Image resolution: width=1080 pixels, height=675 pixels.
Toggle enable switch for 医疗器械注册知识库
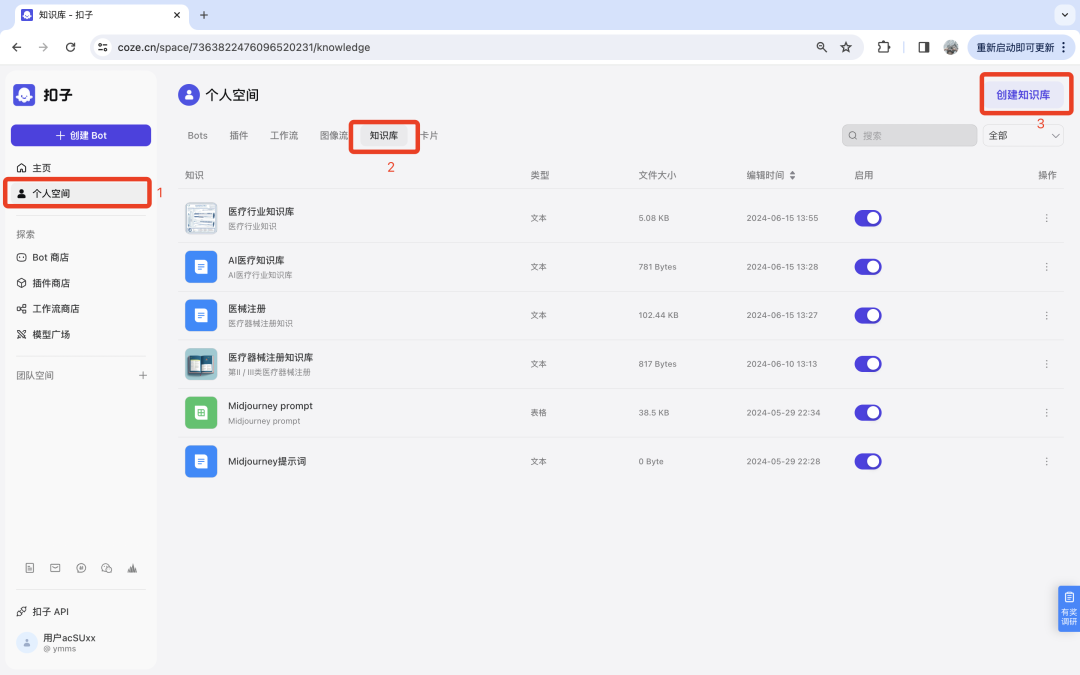coord(868,364)
